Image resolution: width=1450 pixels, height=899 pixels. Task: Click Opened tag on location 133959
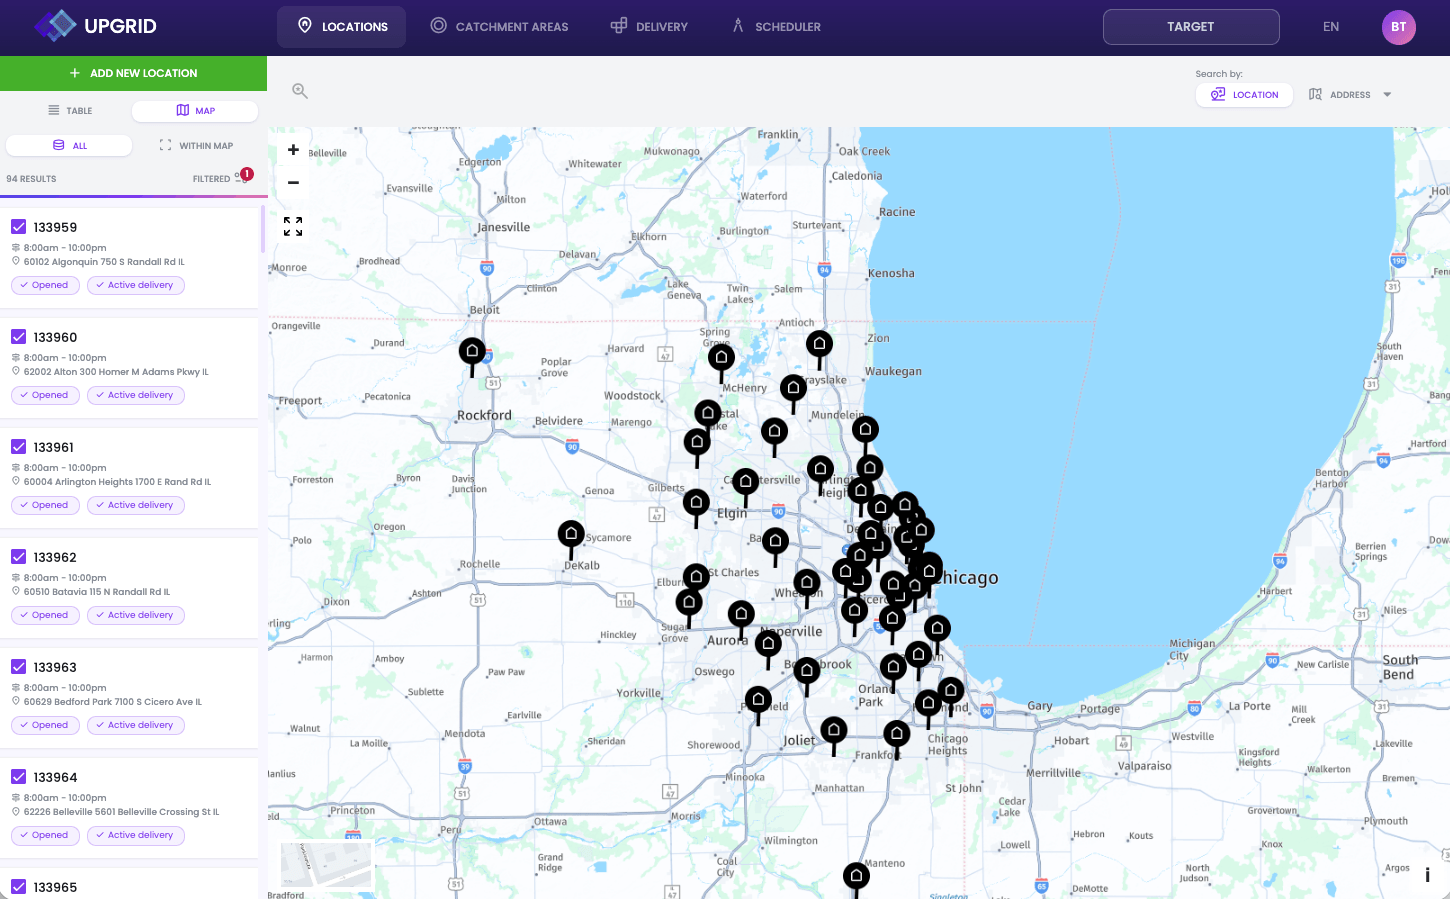click(44, 285)
